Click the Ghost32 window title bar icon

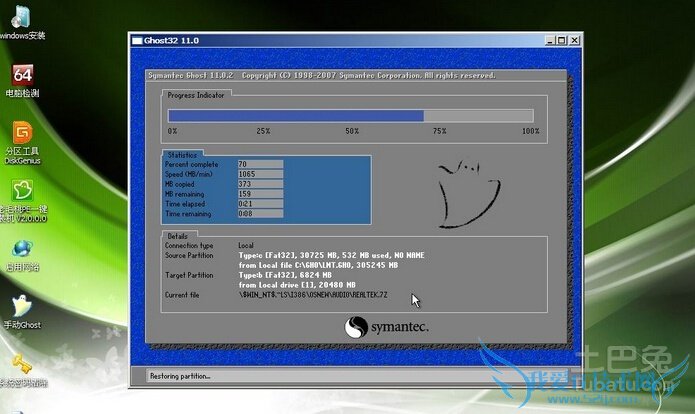tap(137, 40)
